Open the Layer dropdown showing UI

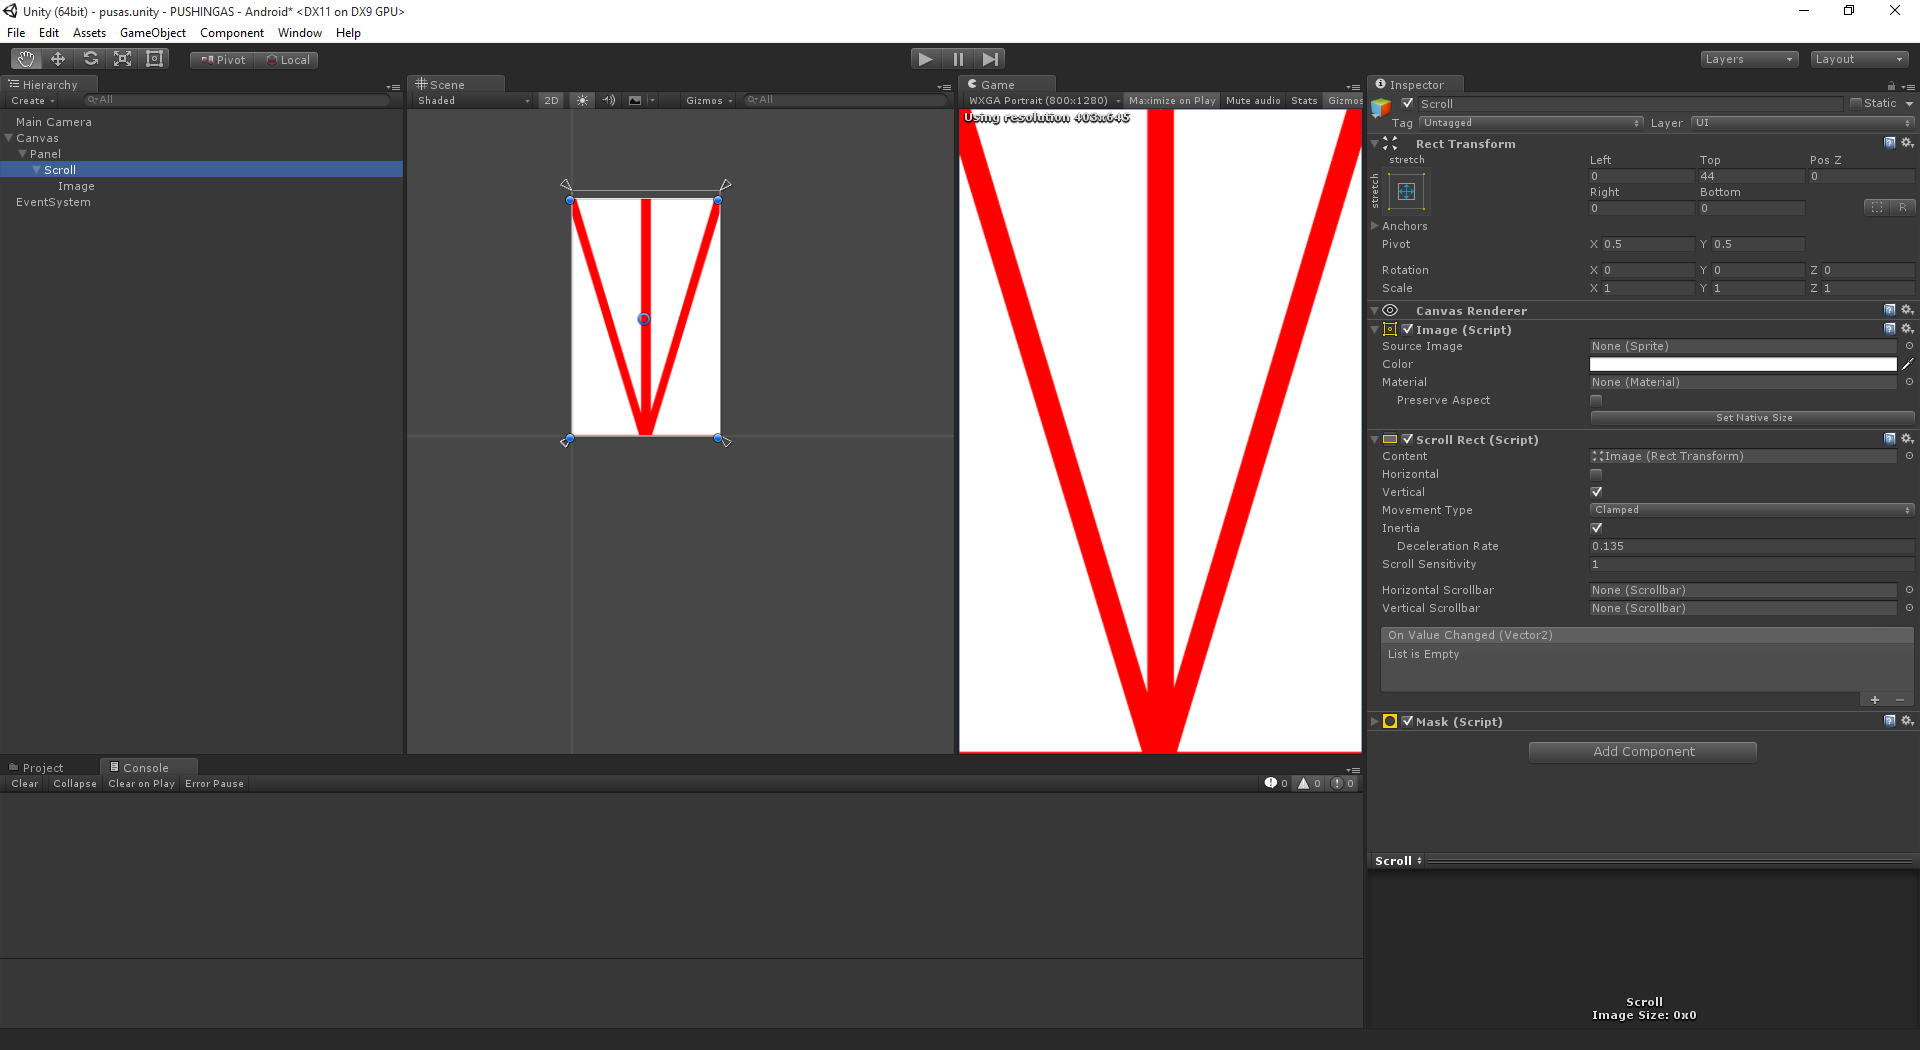coord(1802,123)
